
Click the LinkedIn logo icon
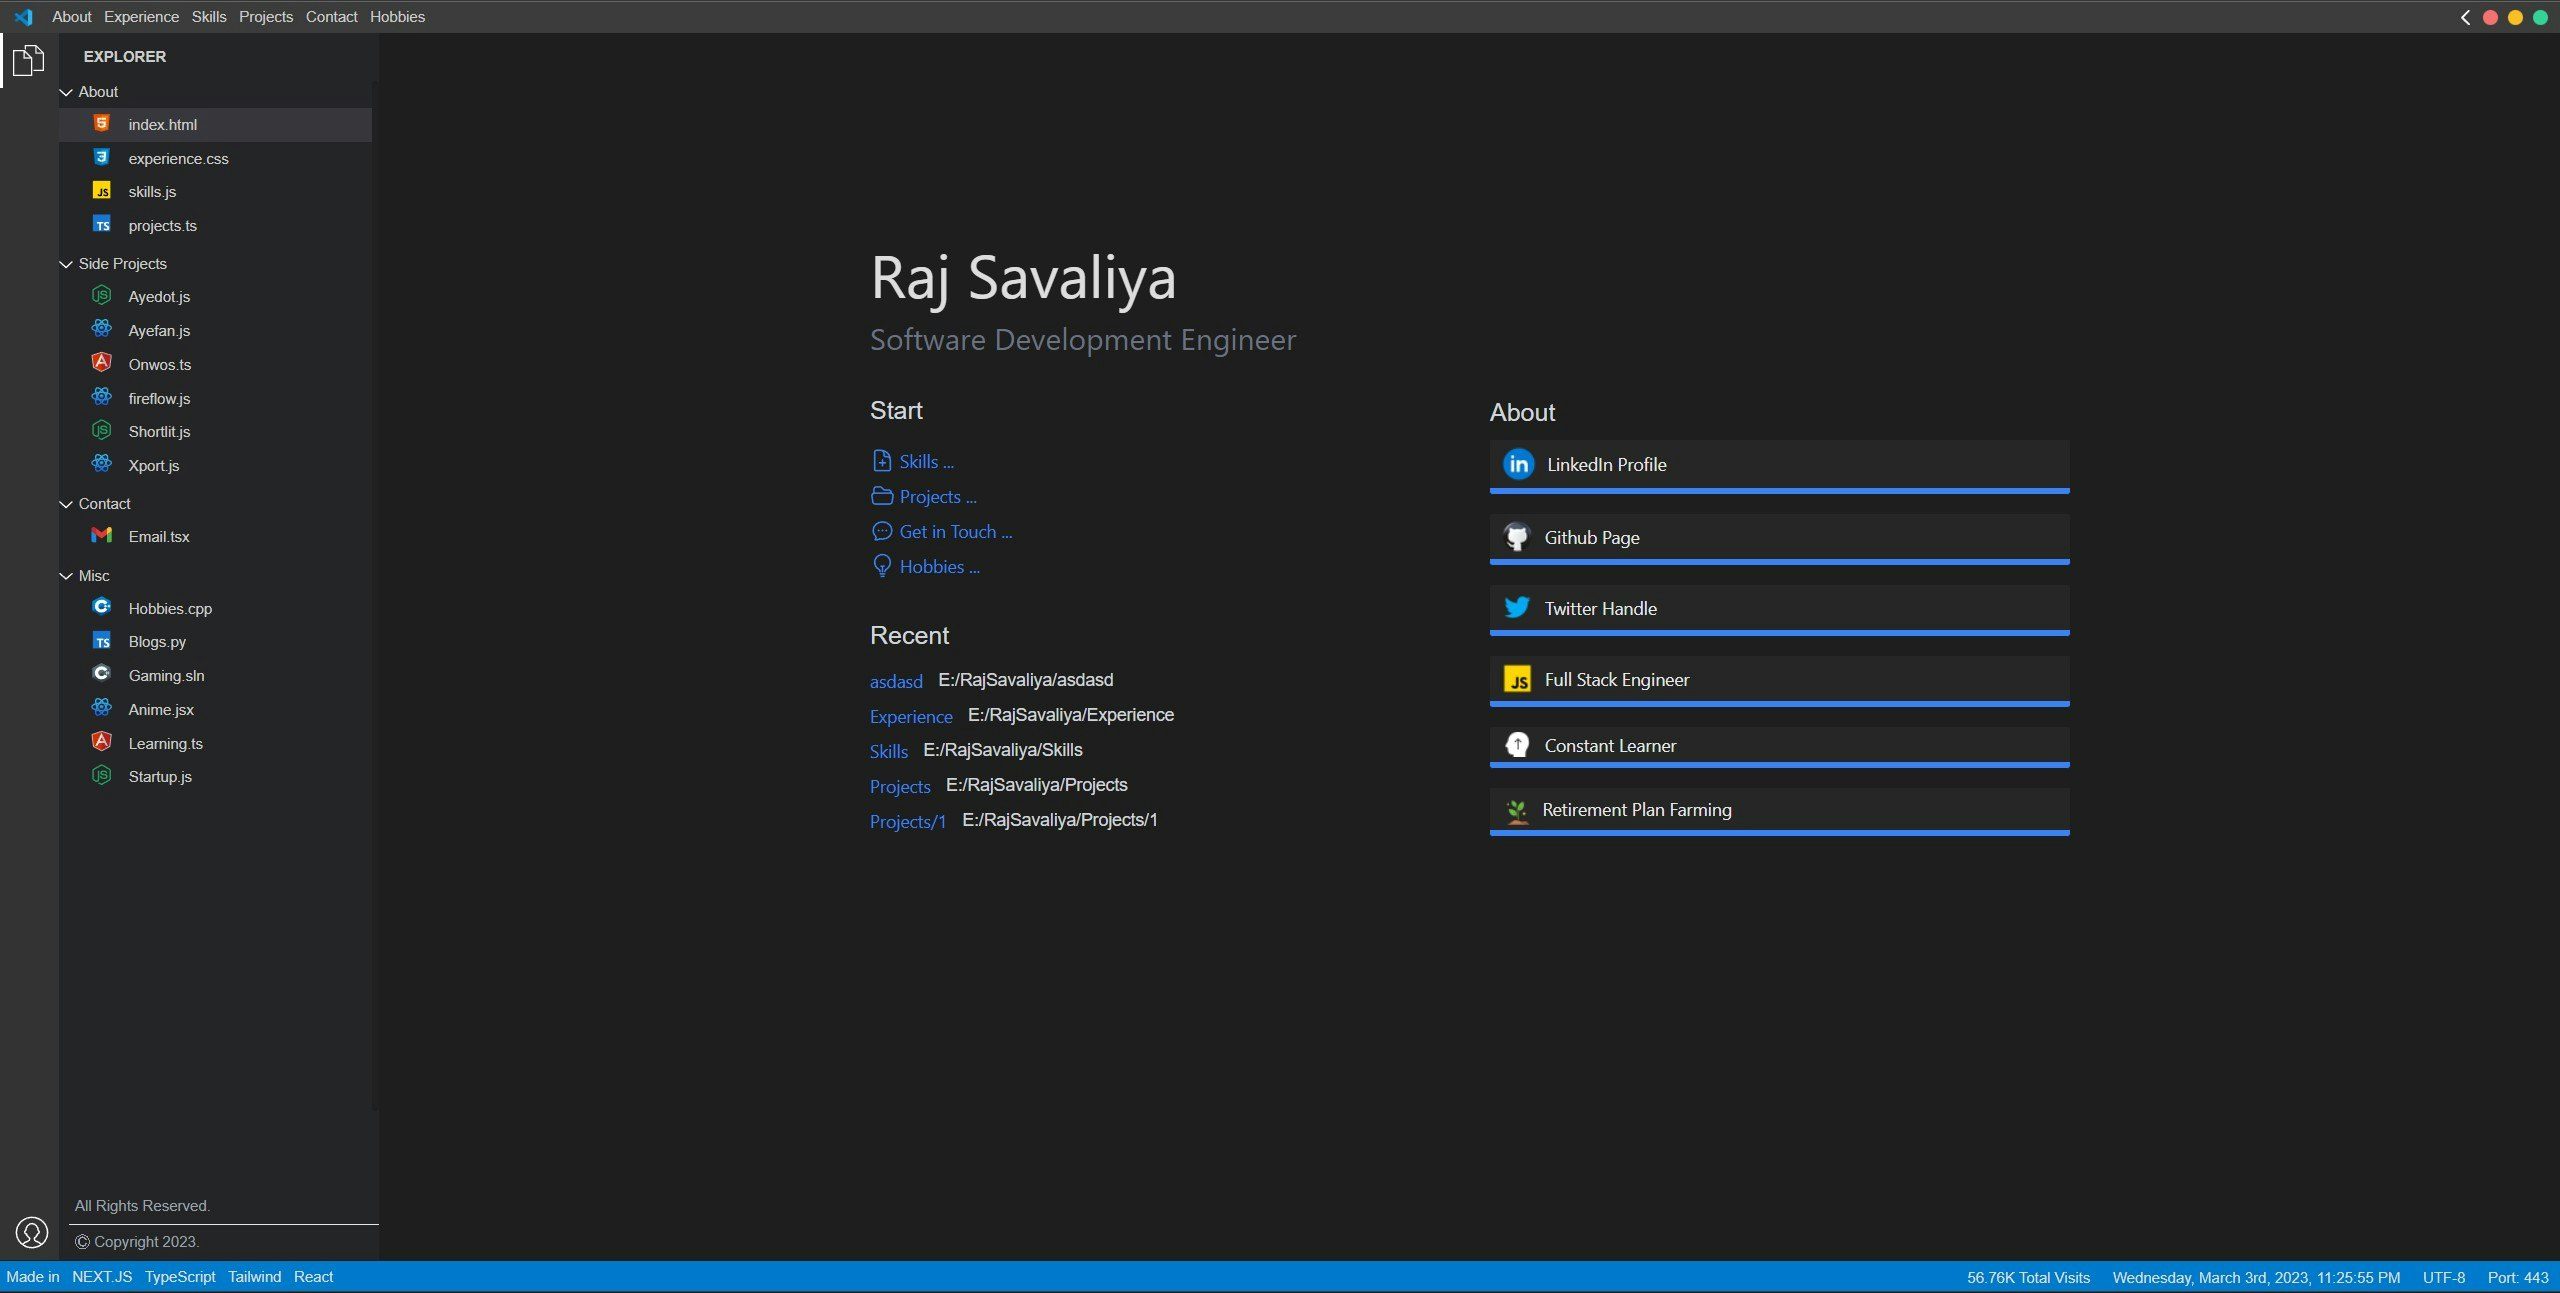click(1518, 464)
